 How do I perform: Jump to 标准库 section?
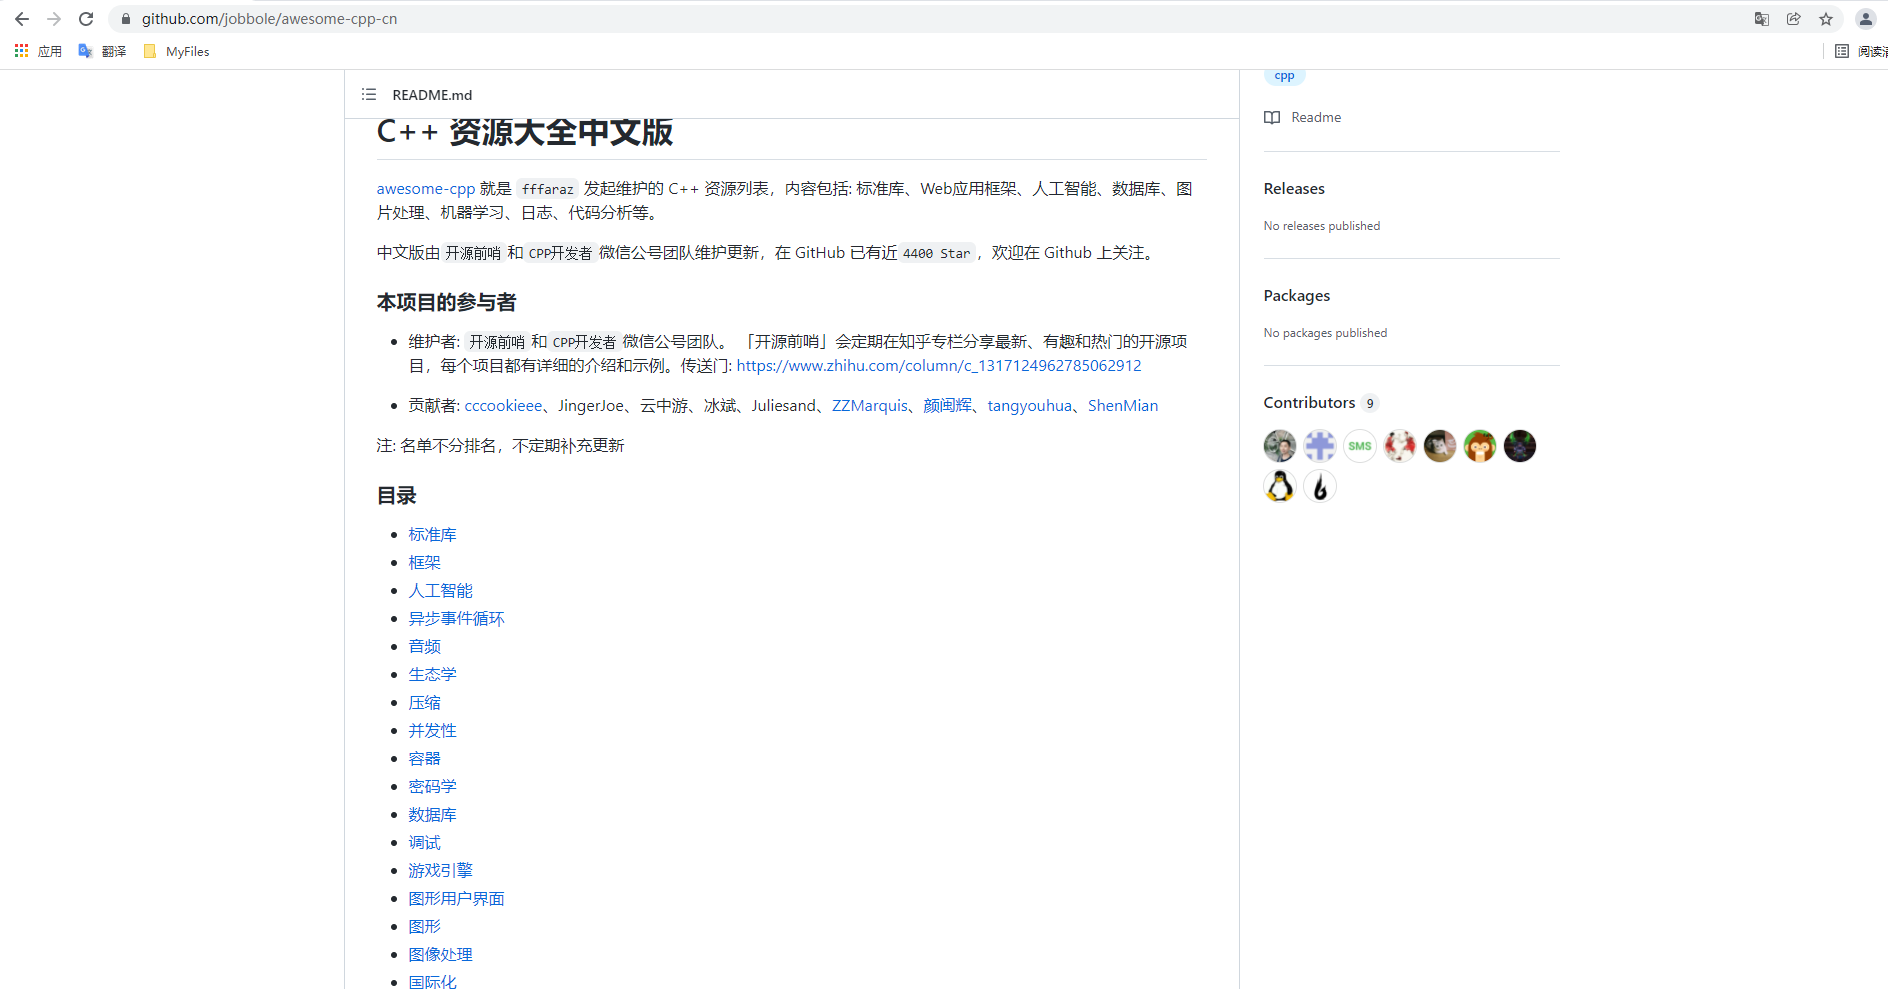click(433, 535)
